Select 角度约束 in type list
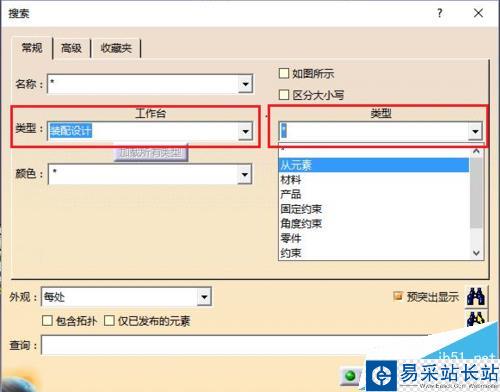 [374, 224]
